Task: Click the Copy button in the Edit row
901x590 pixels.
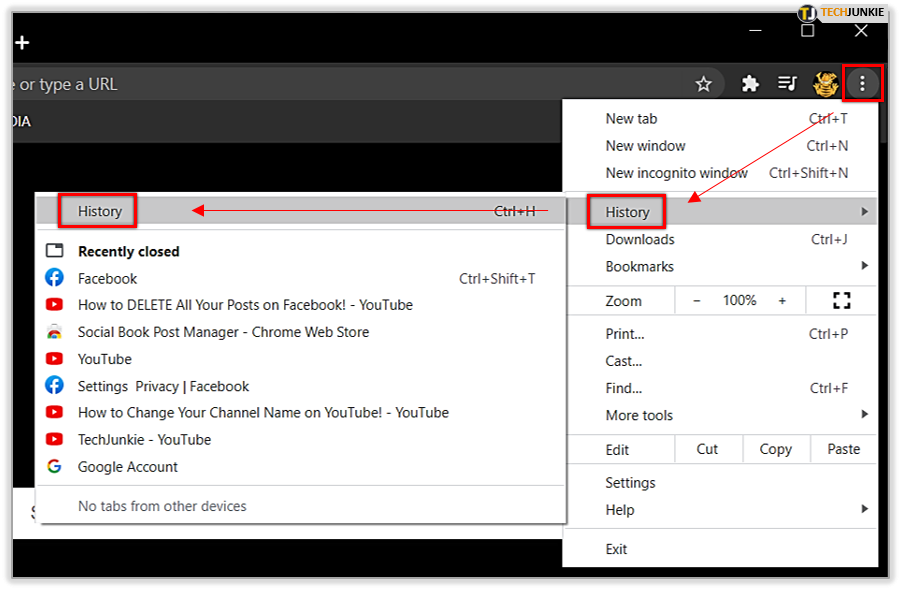Action: tap(776, 449)
